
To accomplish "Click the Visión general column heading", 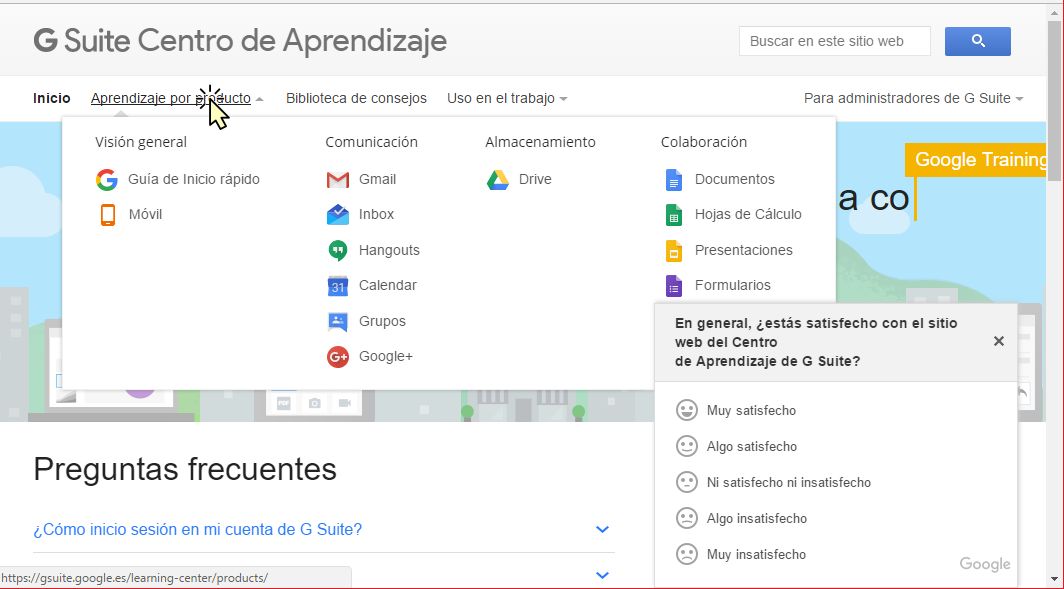I will (140, 142).
